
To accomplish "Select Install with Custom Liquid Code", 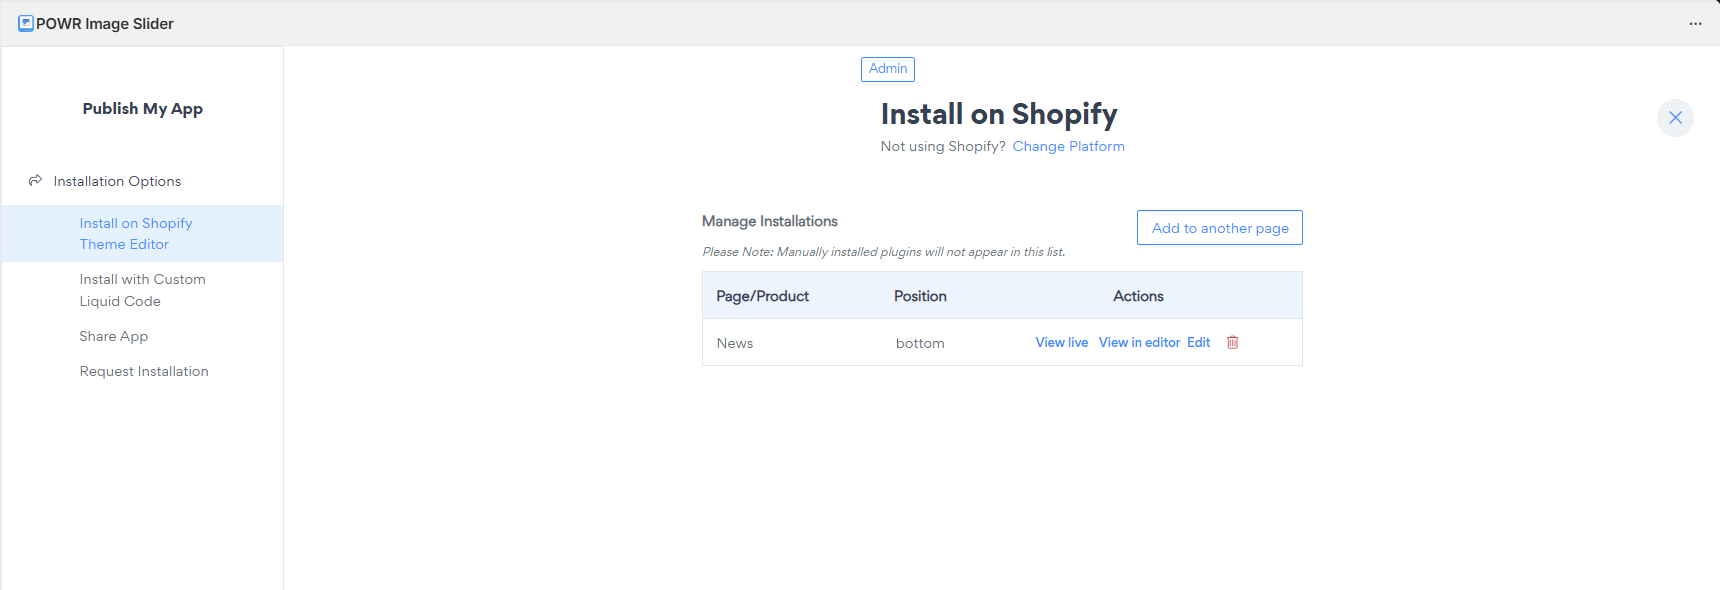I will pos(142,290).
